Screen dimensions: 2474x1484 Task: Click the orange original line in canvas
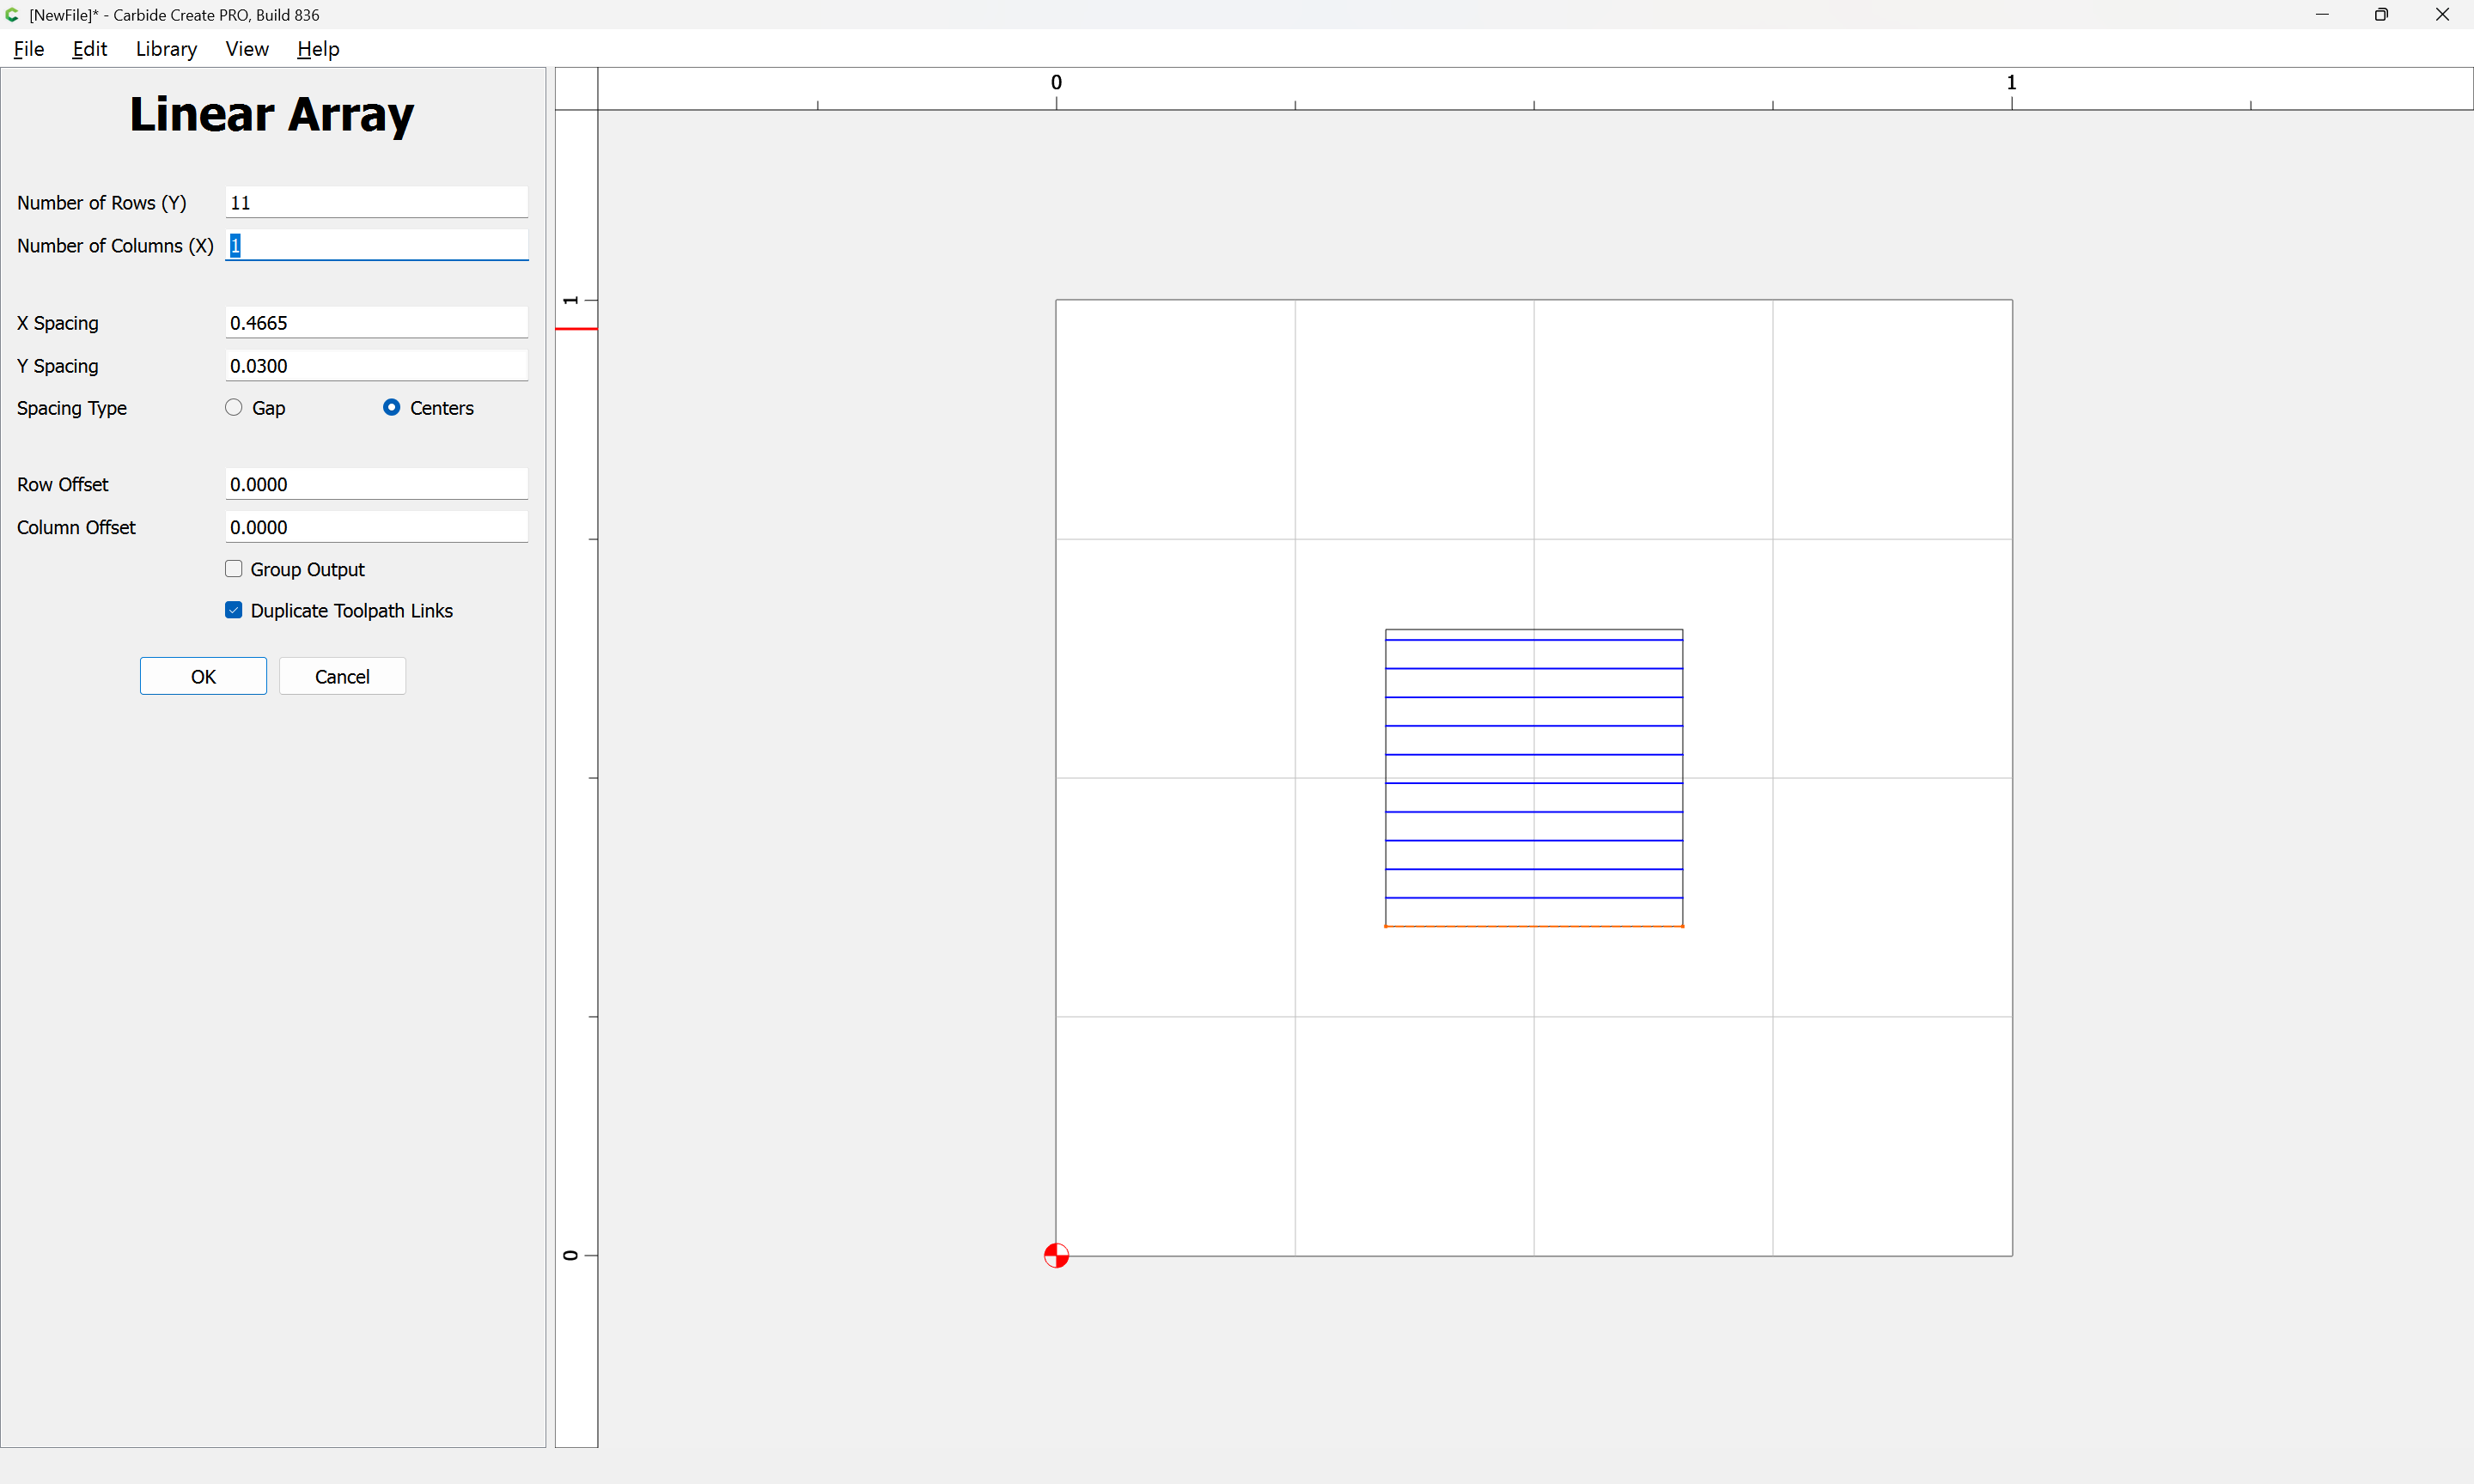(x=1534, y=926)
